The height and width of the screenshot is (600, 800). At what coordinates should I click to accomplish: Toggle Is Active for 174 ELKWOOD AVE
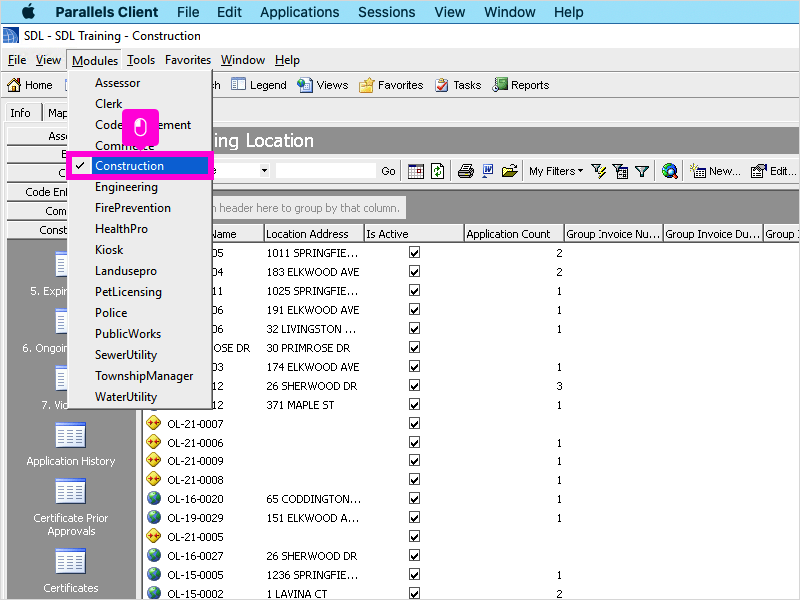click(414, 366)
